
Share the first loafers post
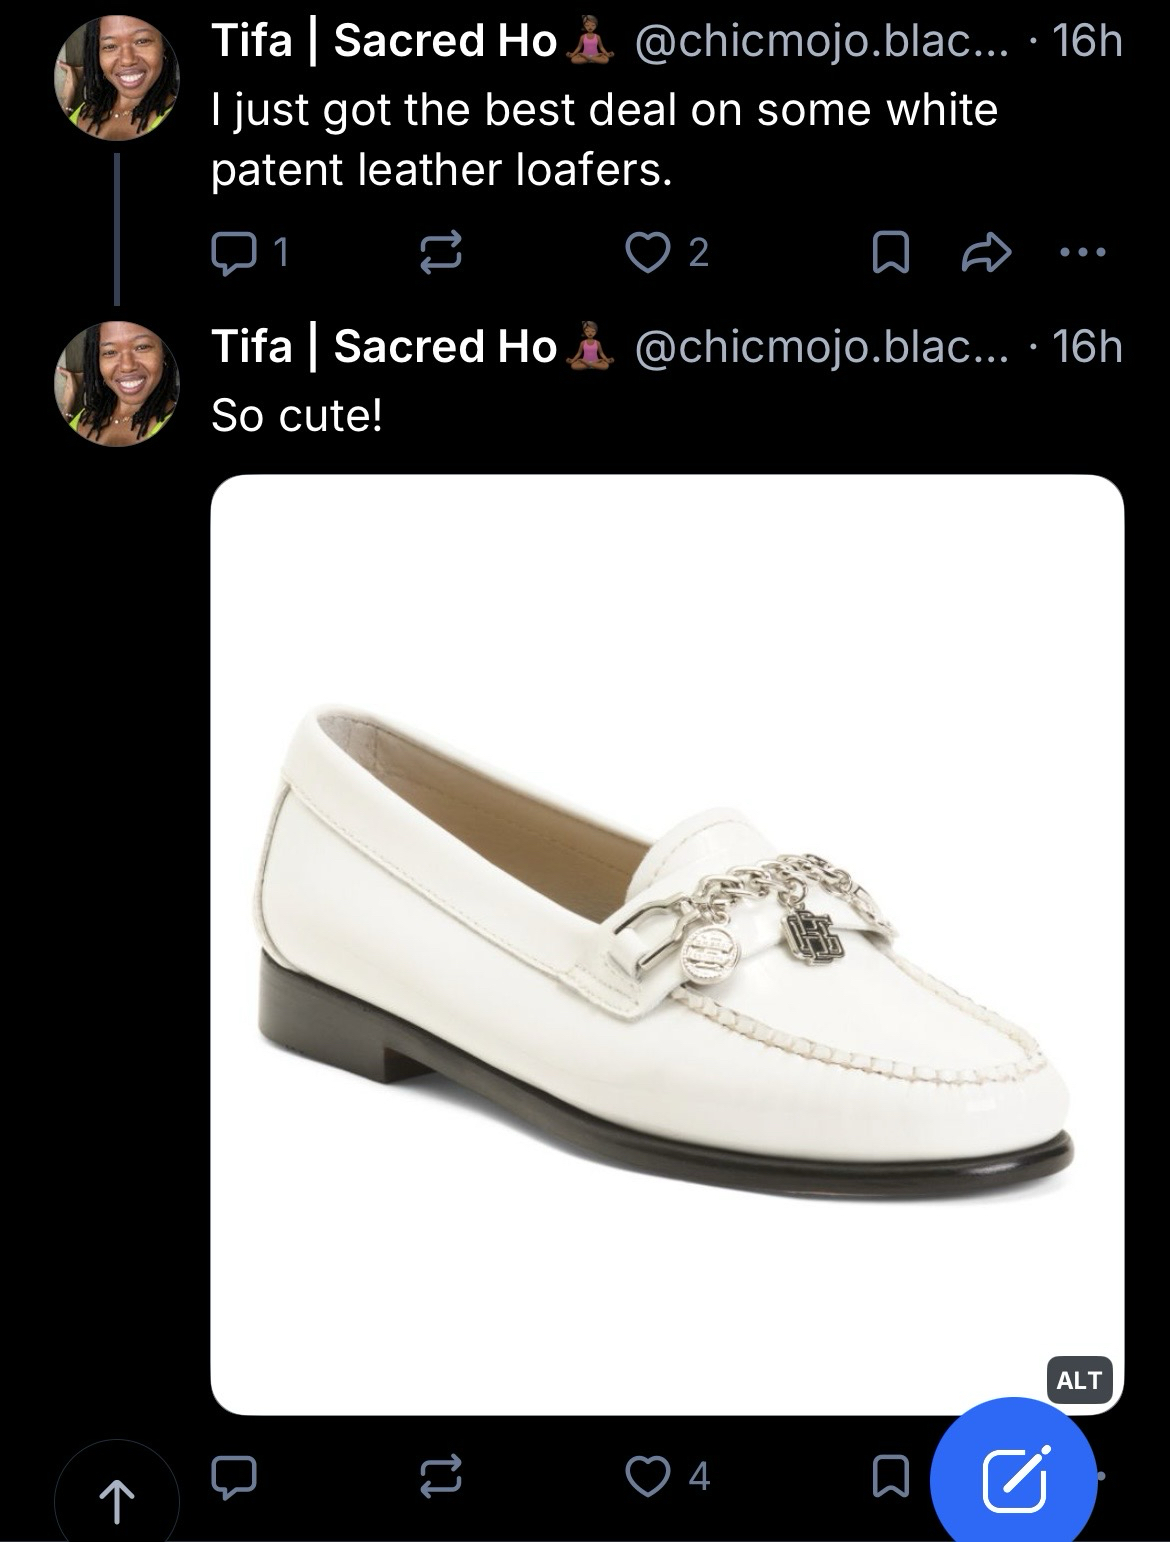[986, 253]
